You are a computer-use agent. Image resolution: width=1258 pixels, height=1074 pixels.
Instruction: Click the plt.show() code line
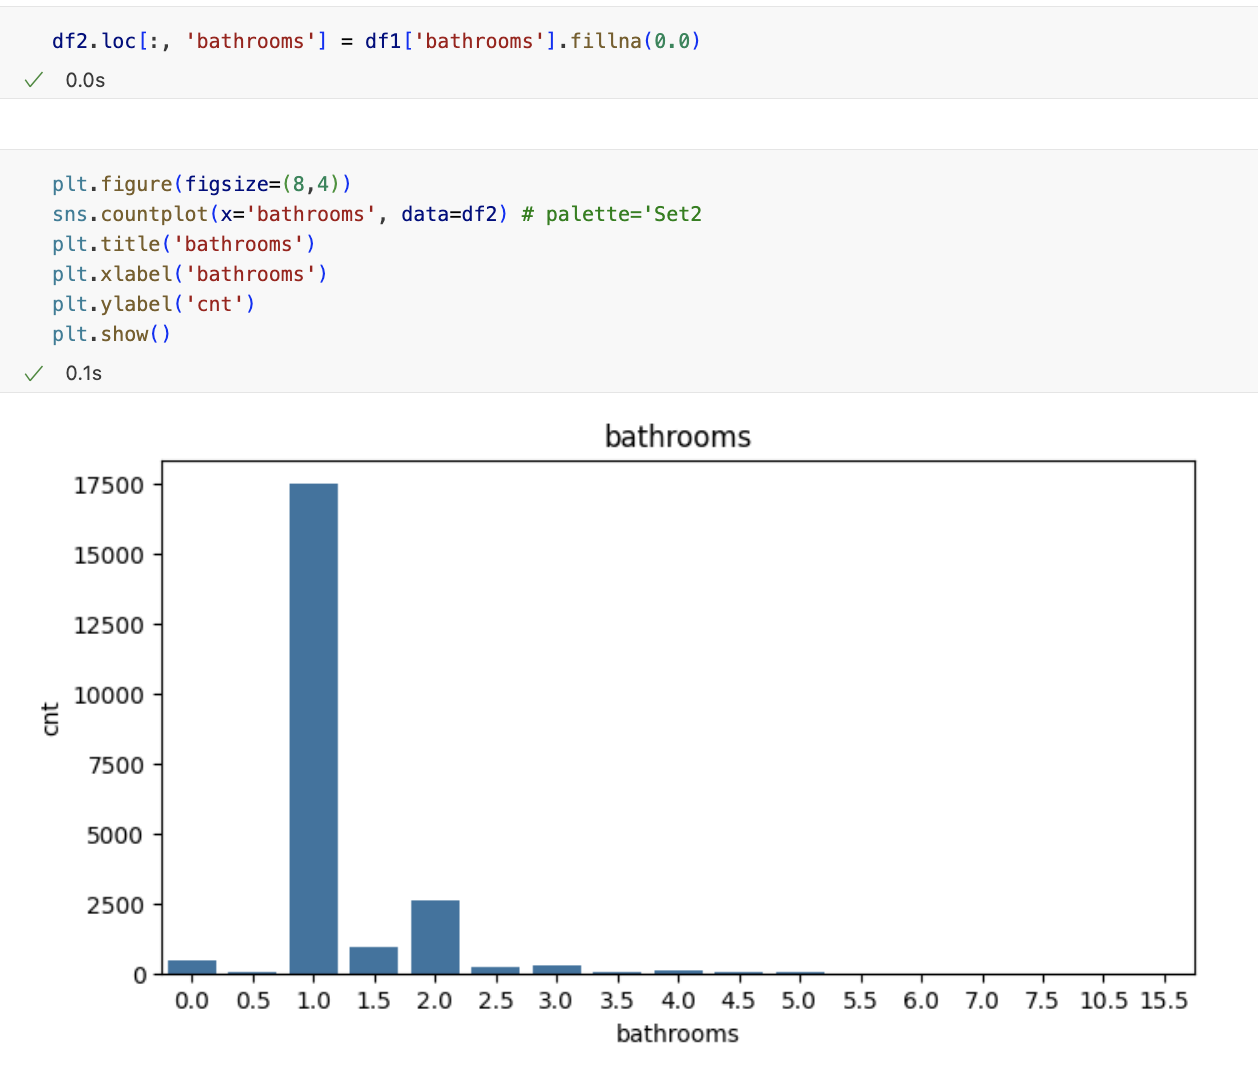[x=112, y=334]
